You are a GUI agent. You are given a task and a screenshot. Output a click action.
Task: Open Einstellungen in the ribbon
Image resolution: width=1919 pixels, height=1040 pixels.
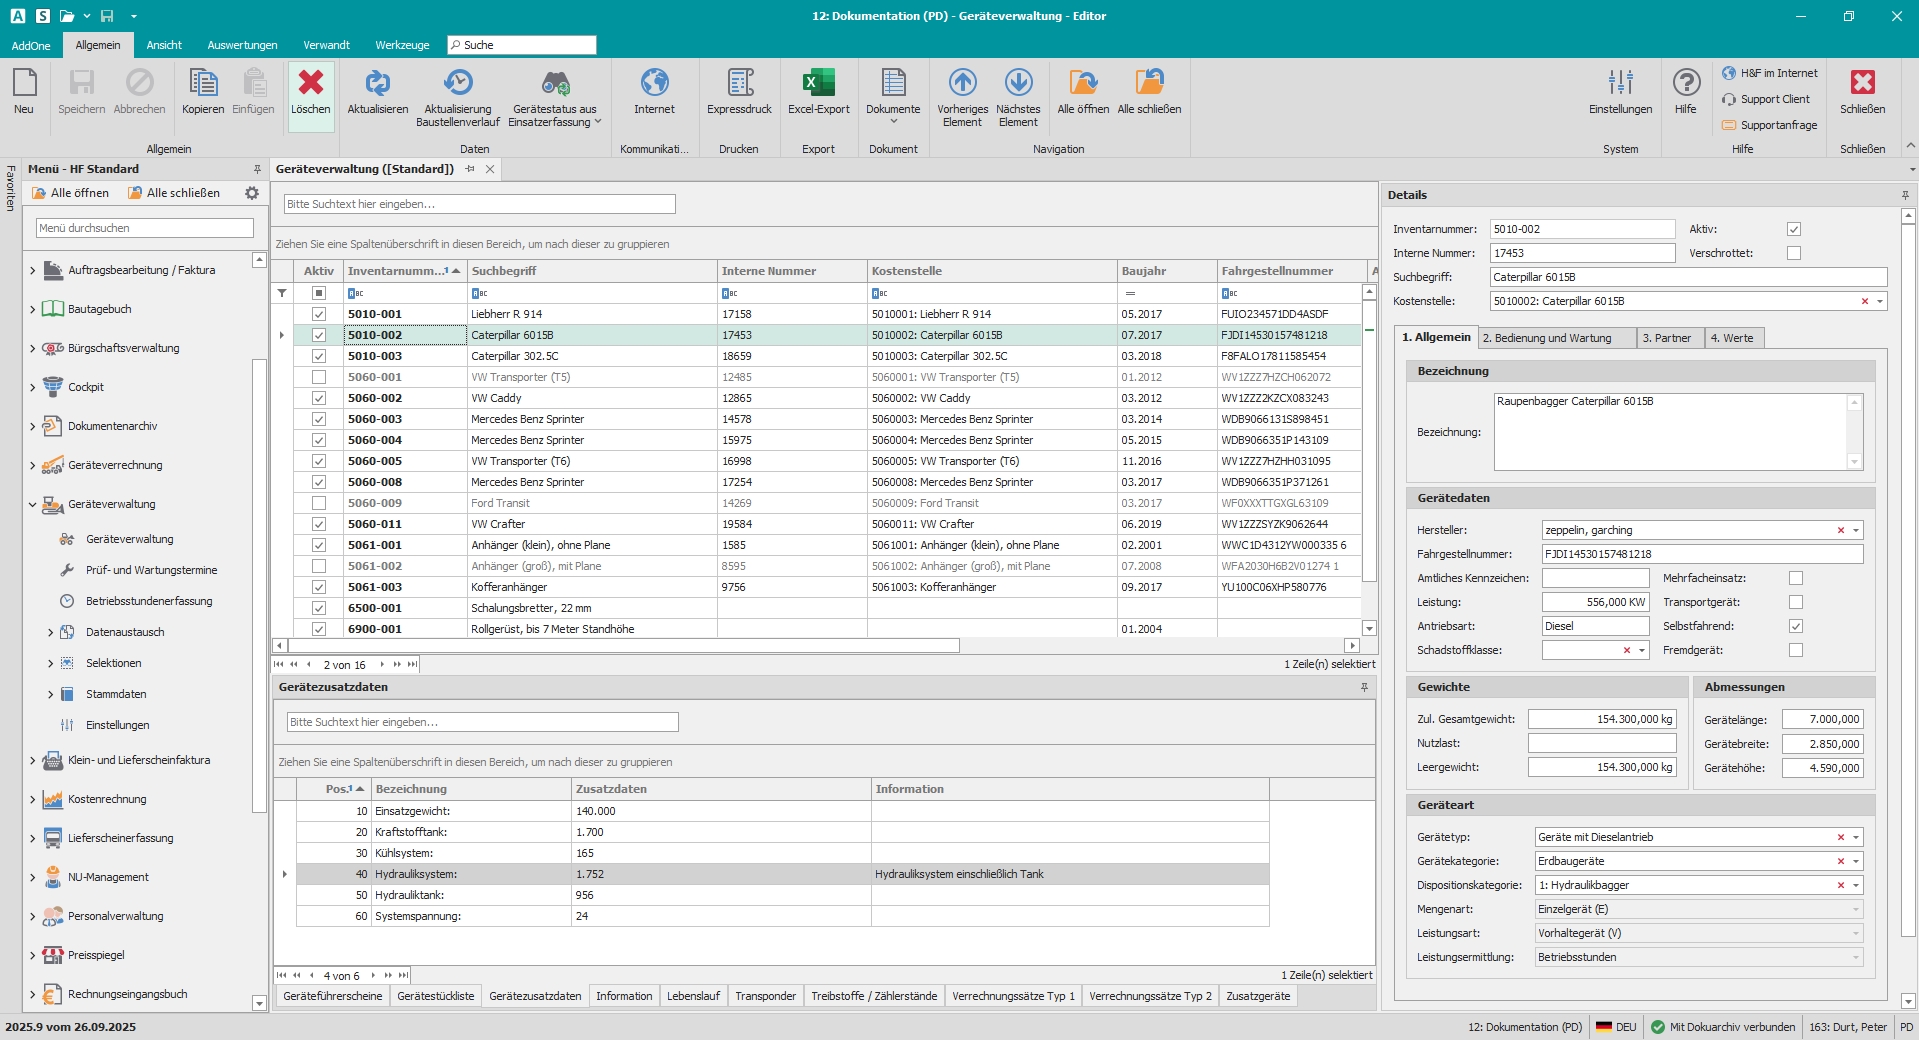point(1620,84)
